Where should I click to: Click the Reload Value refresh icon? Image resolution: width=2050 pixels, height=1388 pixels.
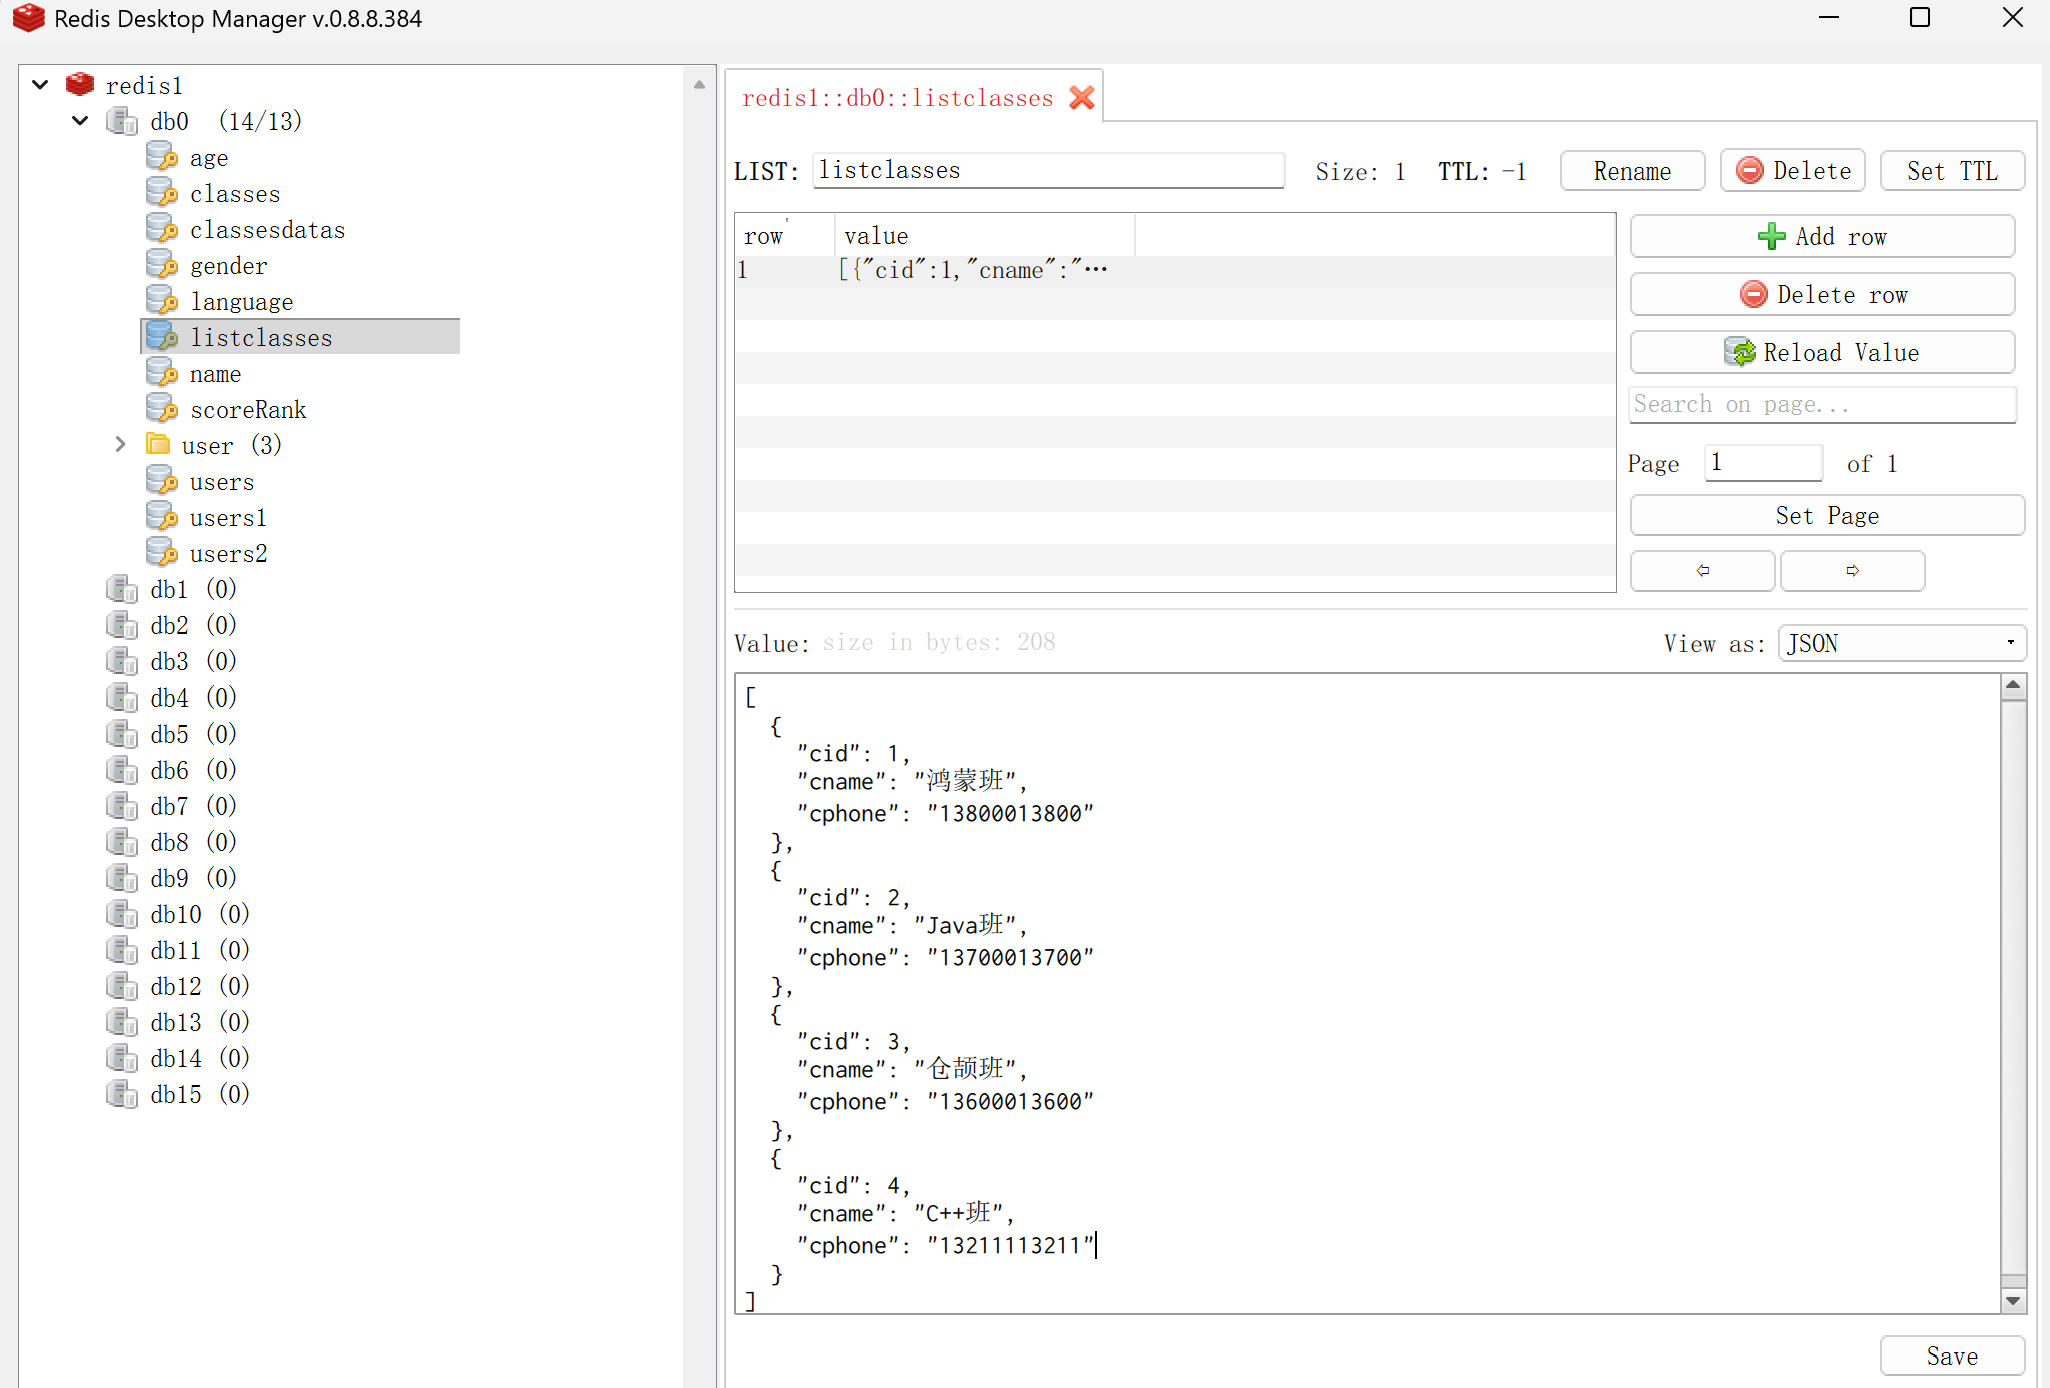[1740, 352]
